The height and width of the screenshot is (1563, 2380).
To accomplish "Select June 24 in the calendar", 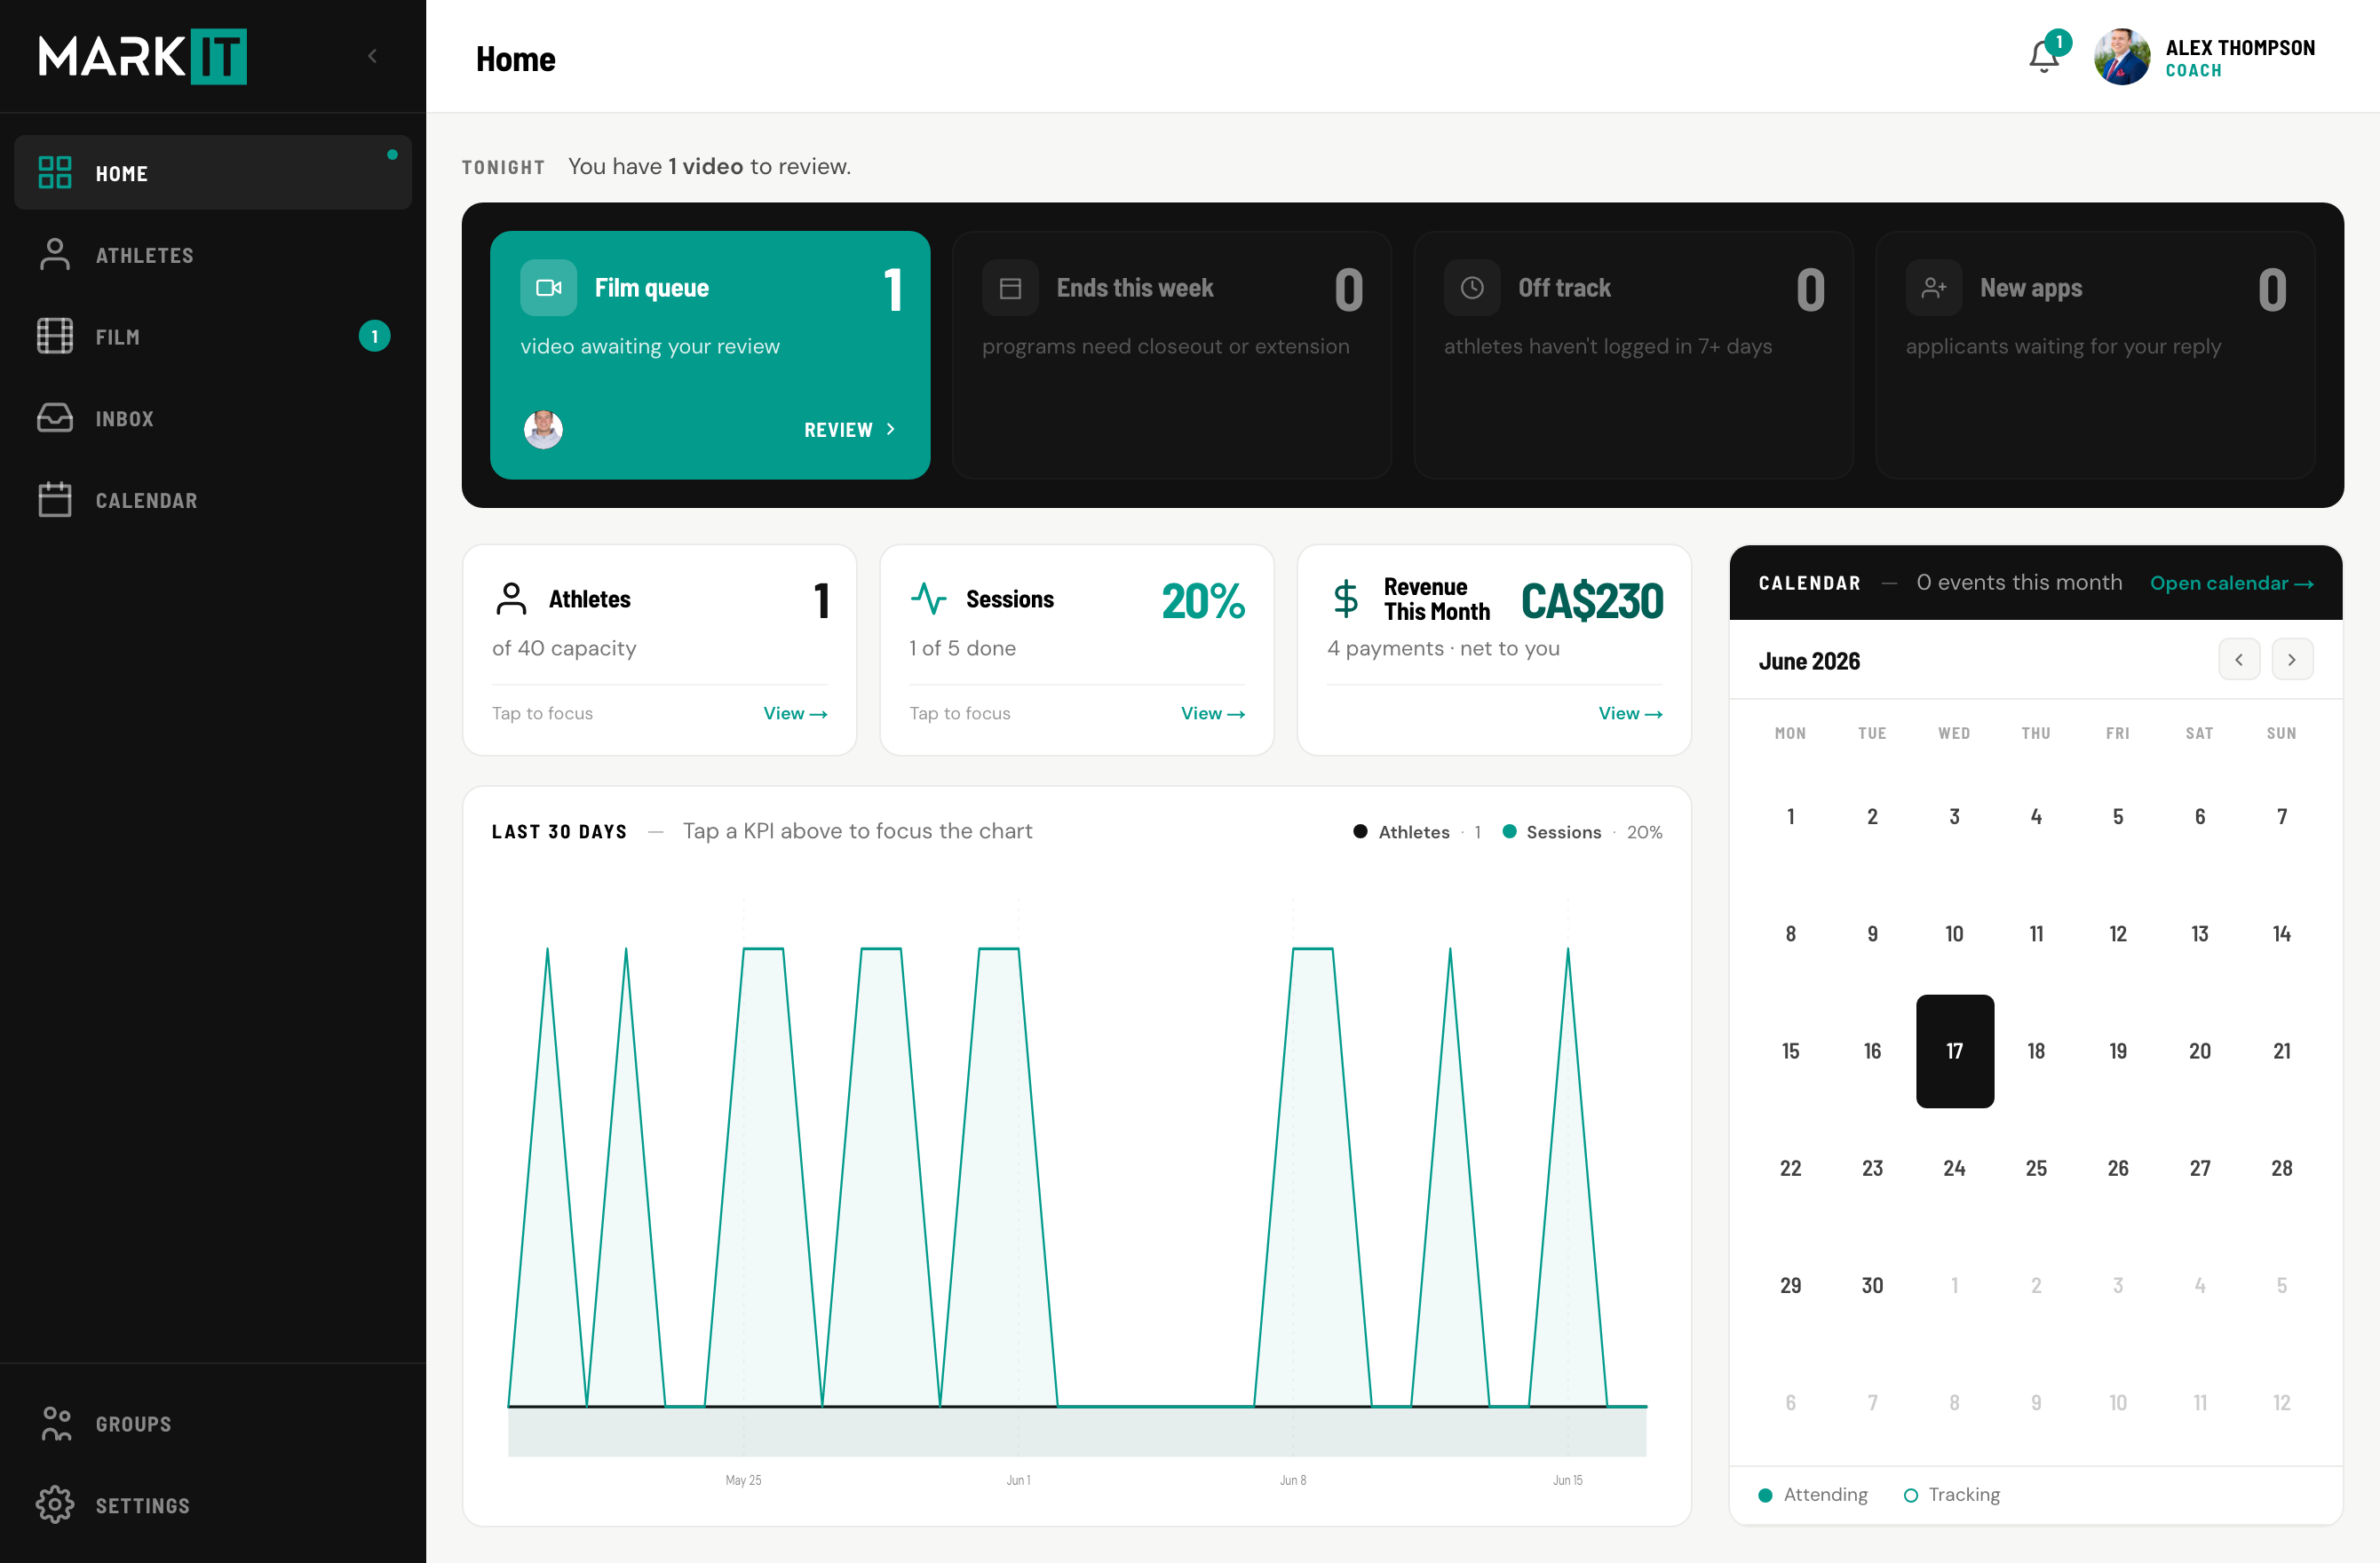I will click(1954, 1168).
